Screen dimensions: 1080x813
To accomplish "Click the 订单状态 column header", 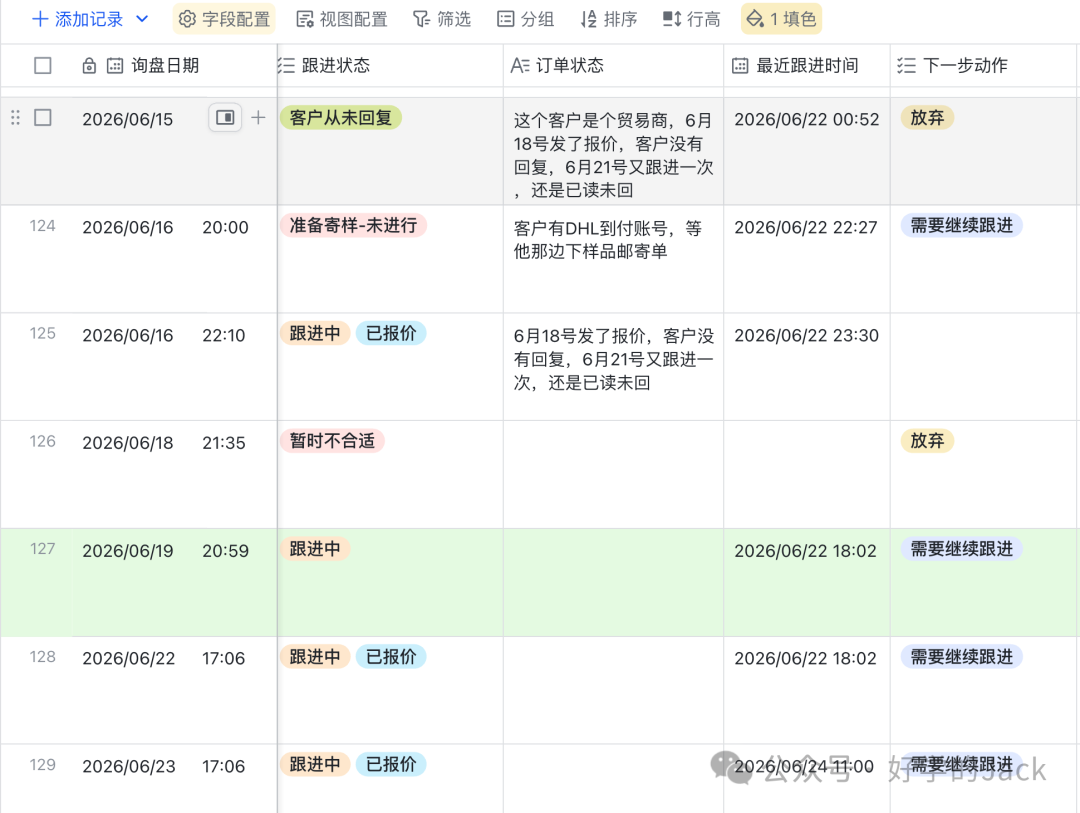I will pos(613,65).
